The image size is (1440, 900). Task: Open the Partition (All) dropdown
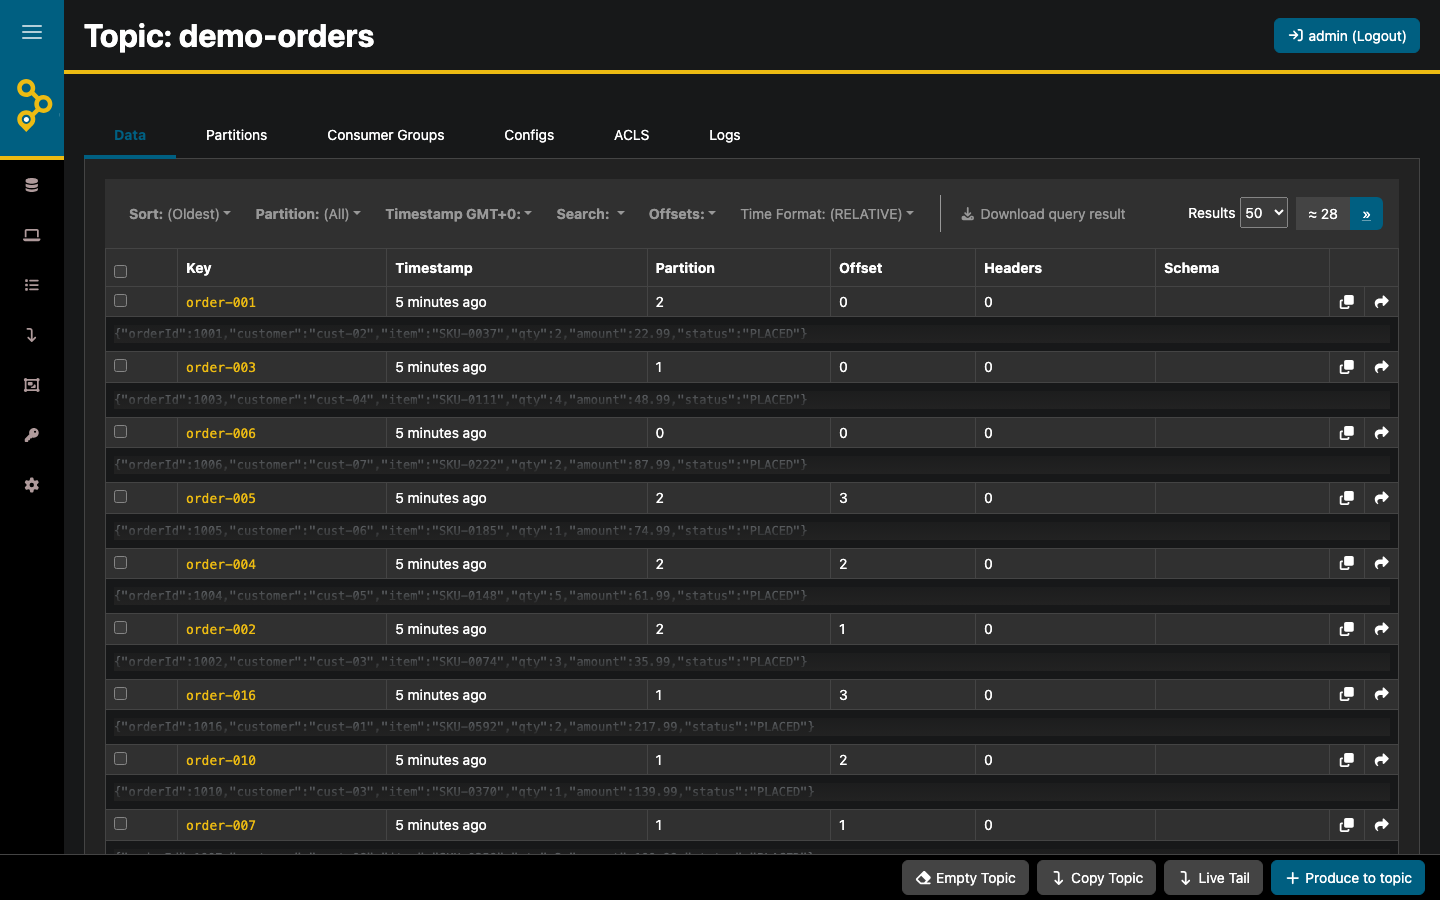(308, 214)
